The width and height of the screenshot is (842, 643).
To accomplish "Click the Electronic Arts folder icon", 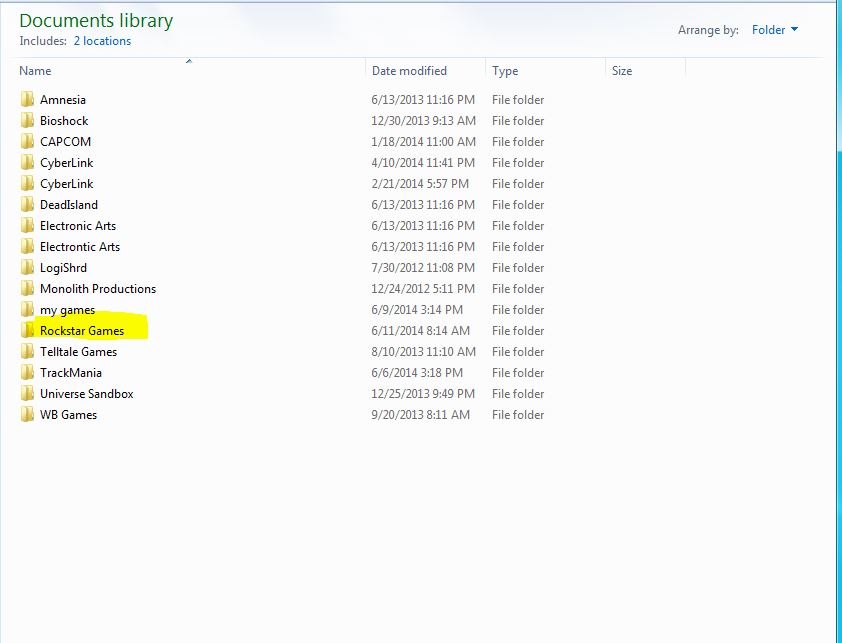I will click(x=27, y=225).
